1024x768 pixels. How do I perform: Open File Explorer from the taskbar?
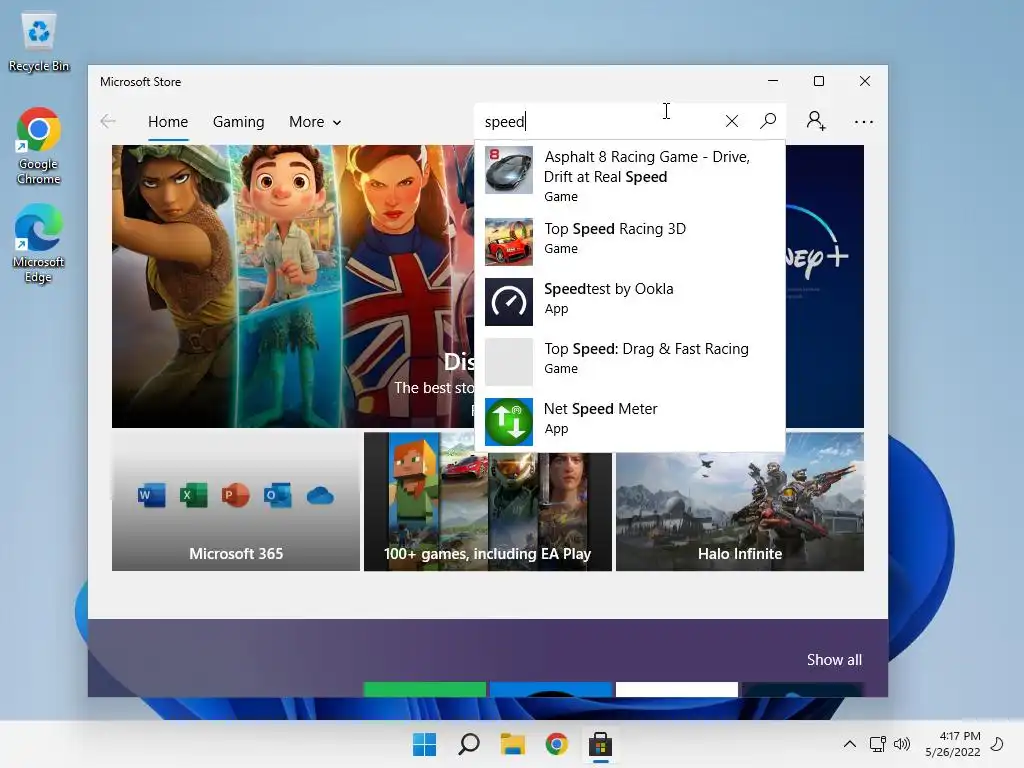(x=513, y=744)
